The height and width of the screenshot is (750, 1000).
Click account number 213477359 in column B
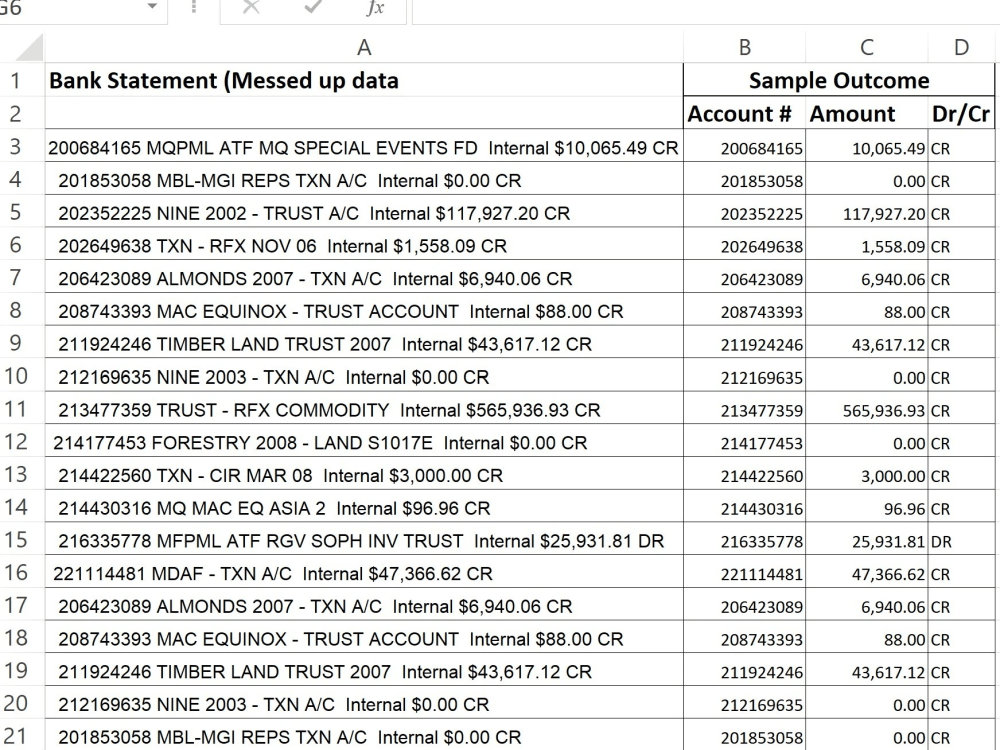pos(744,408)
